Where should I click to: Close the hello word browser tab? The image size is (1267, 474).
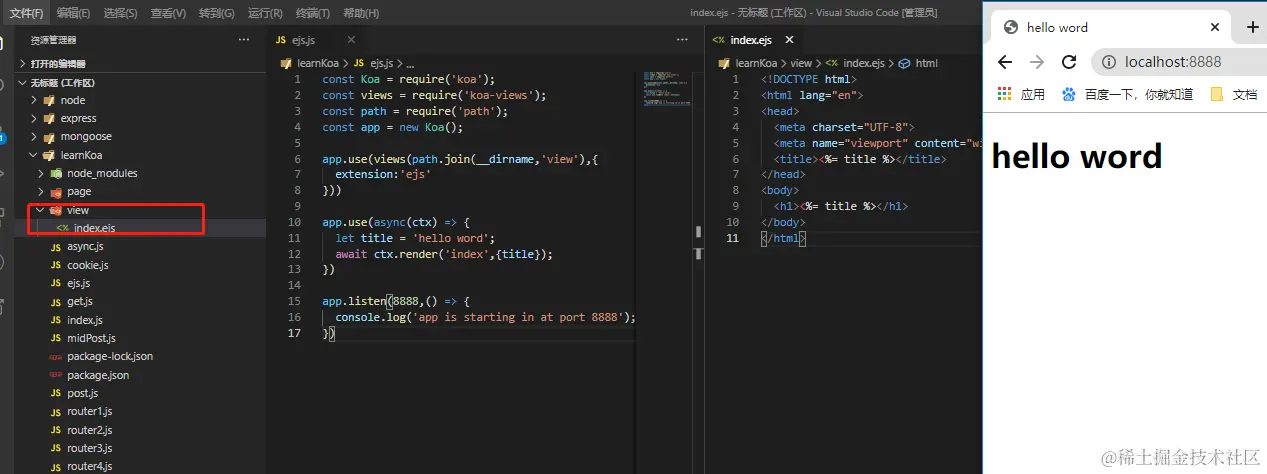[x=1214, y=27]
